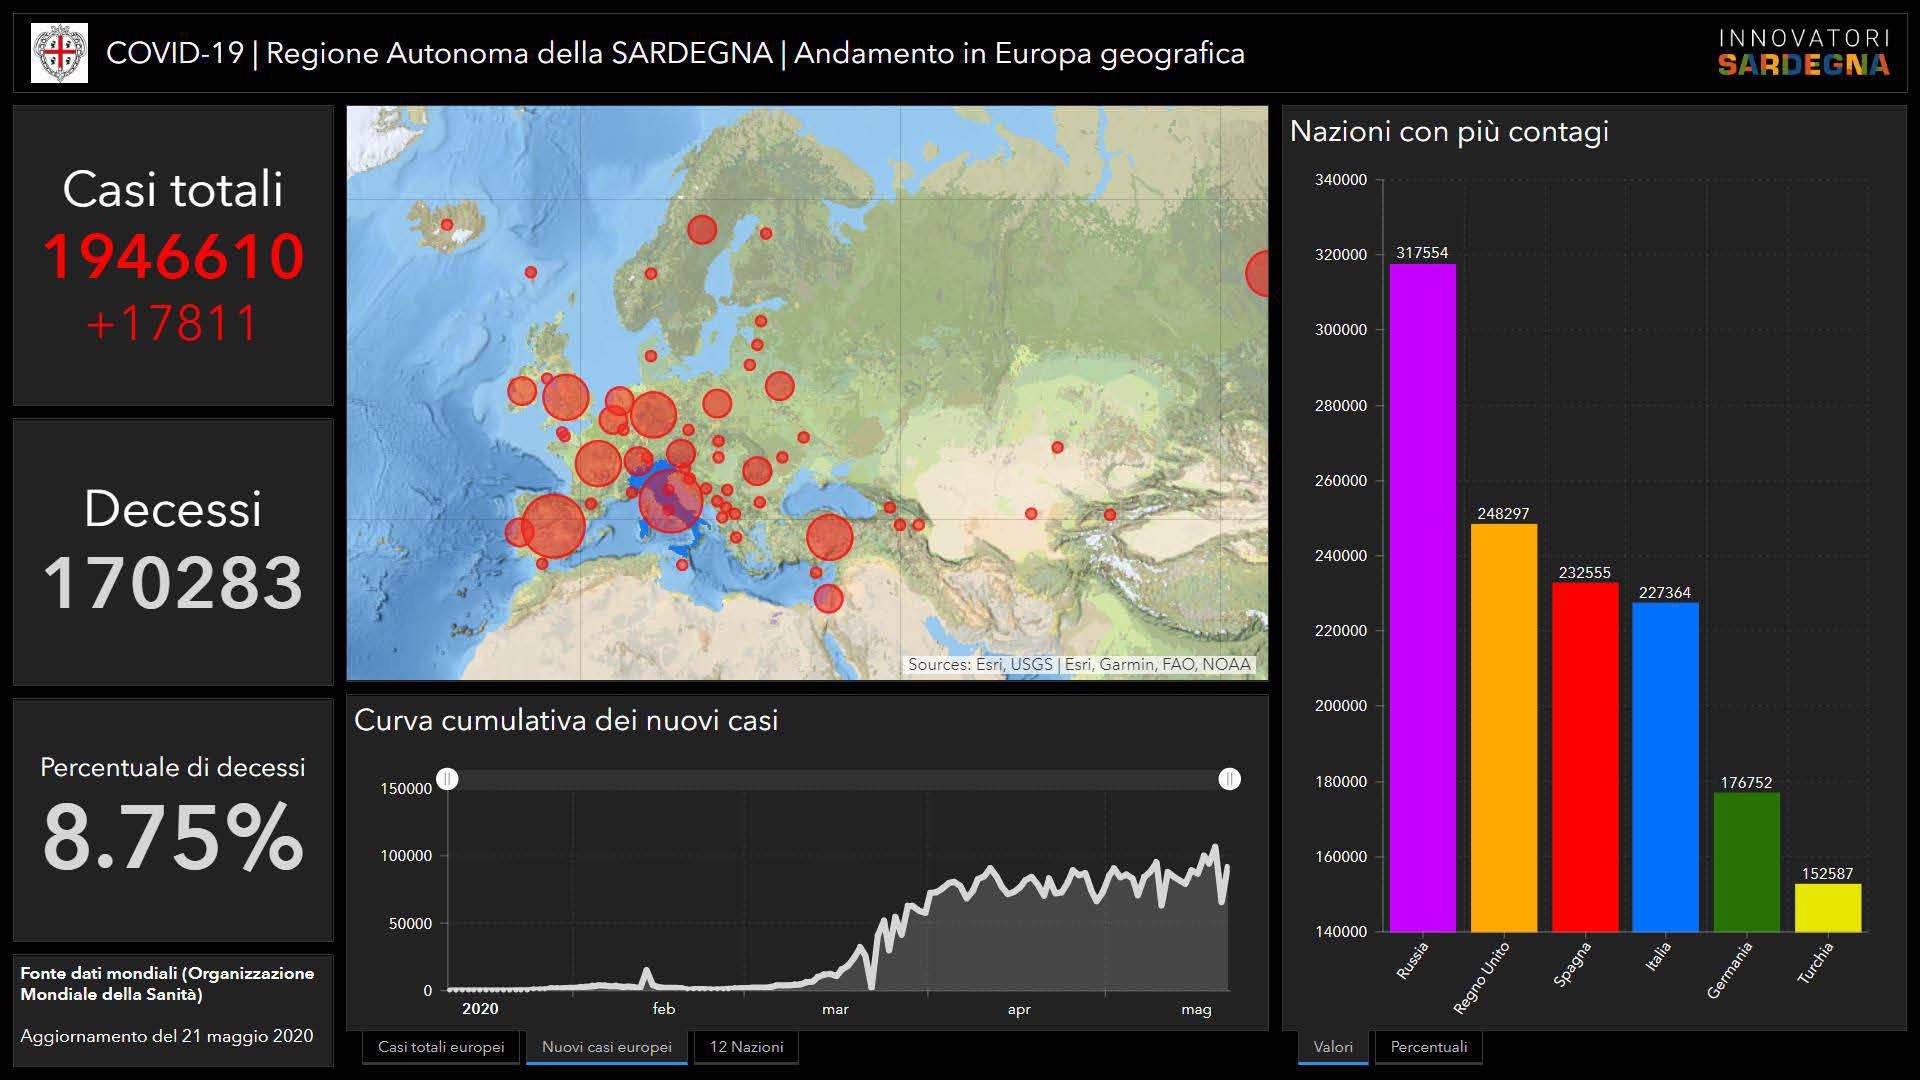Image resolution: width=1920 pixels, height=1080 pixels.
Task: Click the right handle of the time range slider
Action: 1229,779
